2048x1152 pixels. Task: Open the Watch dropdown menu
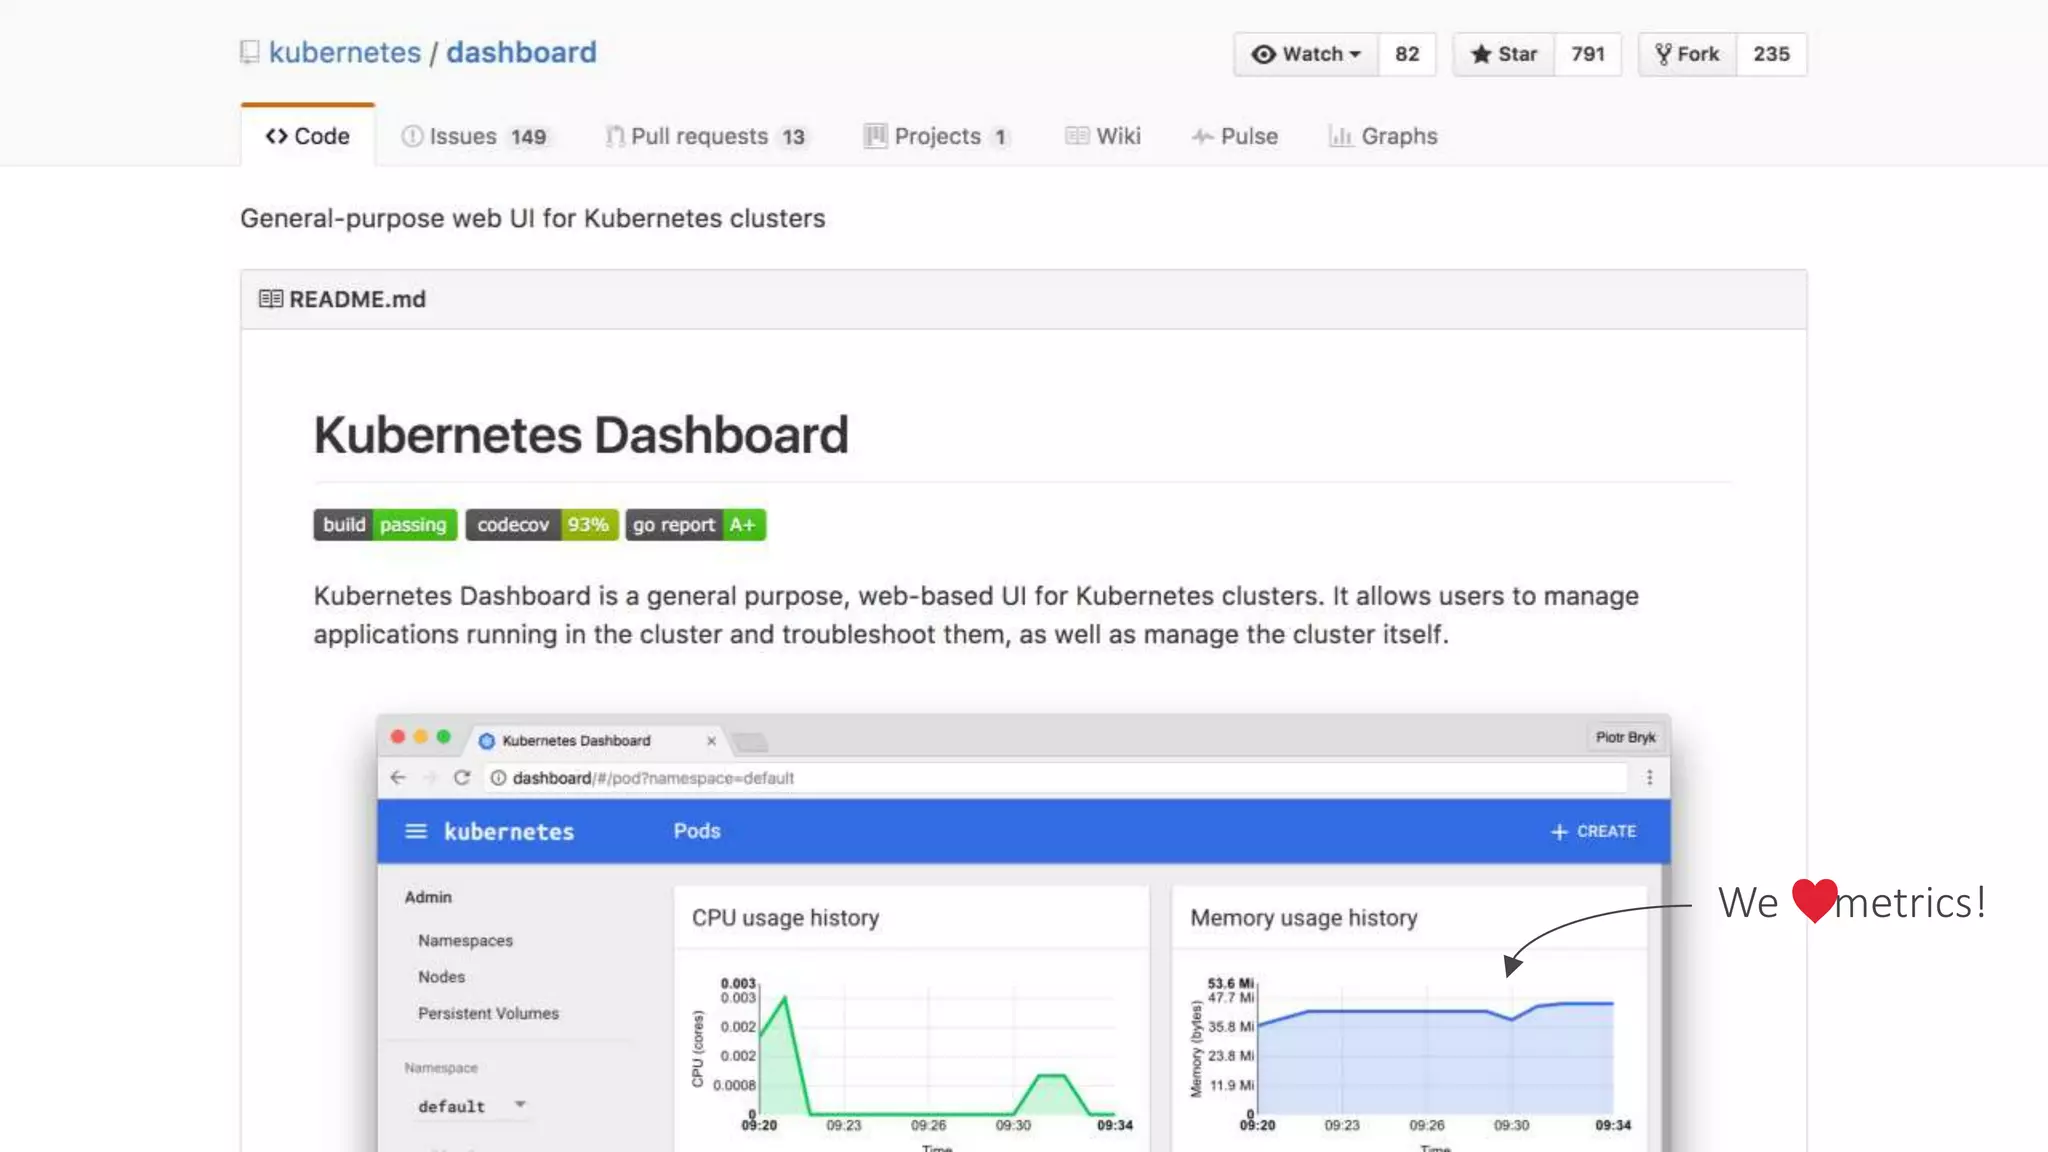(1306, 54)
